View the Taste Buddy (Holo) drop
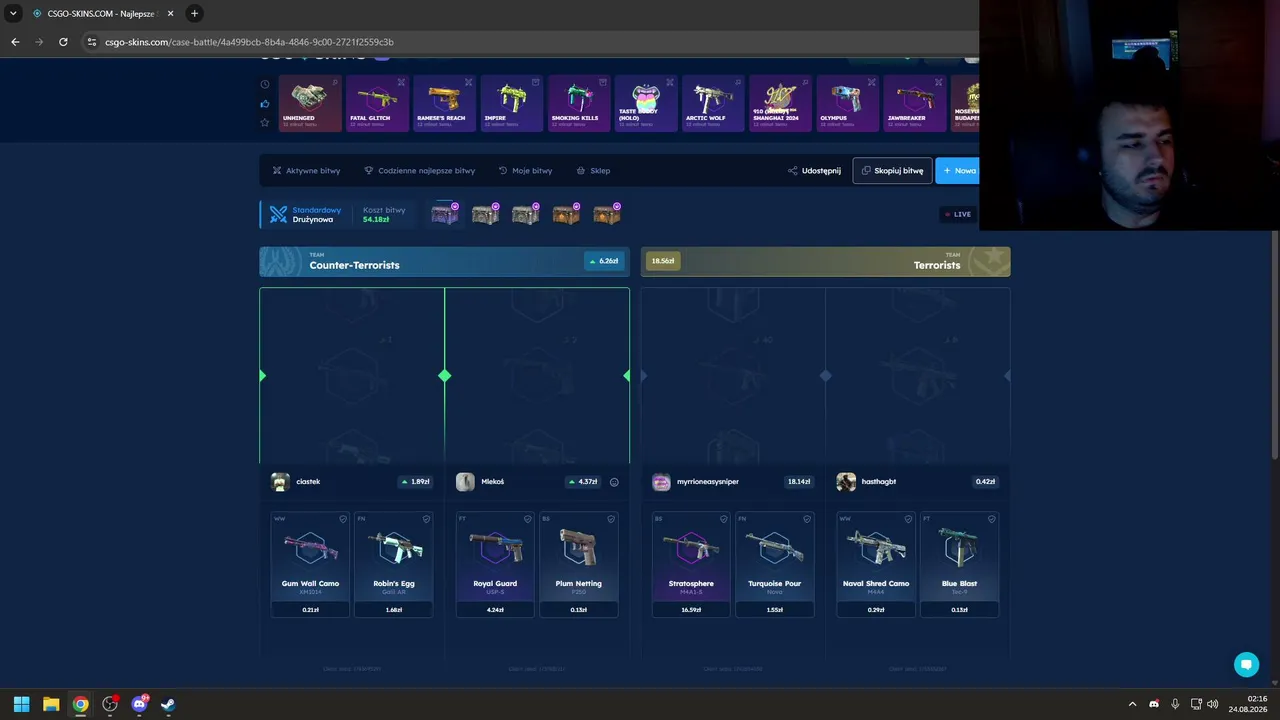 tap(645, 103)
